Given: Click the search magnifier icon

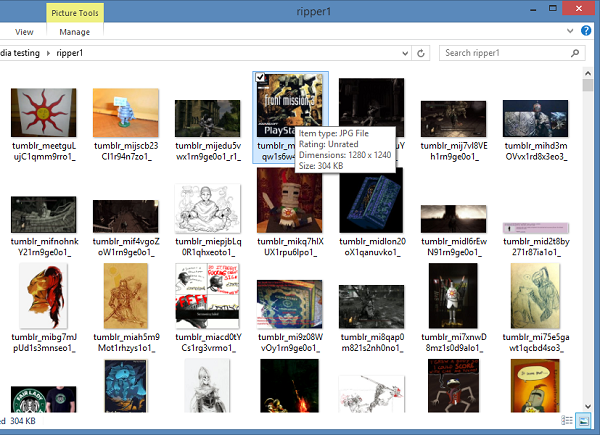Looking at the screenshot, I should 575,53.
